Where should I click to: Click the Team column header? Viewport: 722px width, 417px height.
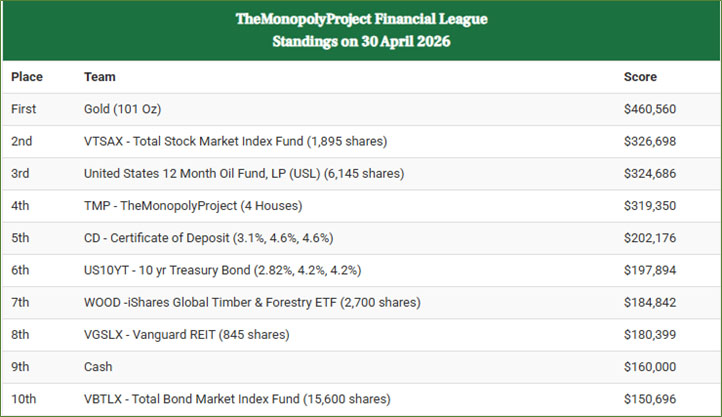click(x=99, y=77)
